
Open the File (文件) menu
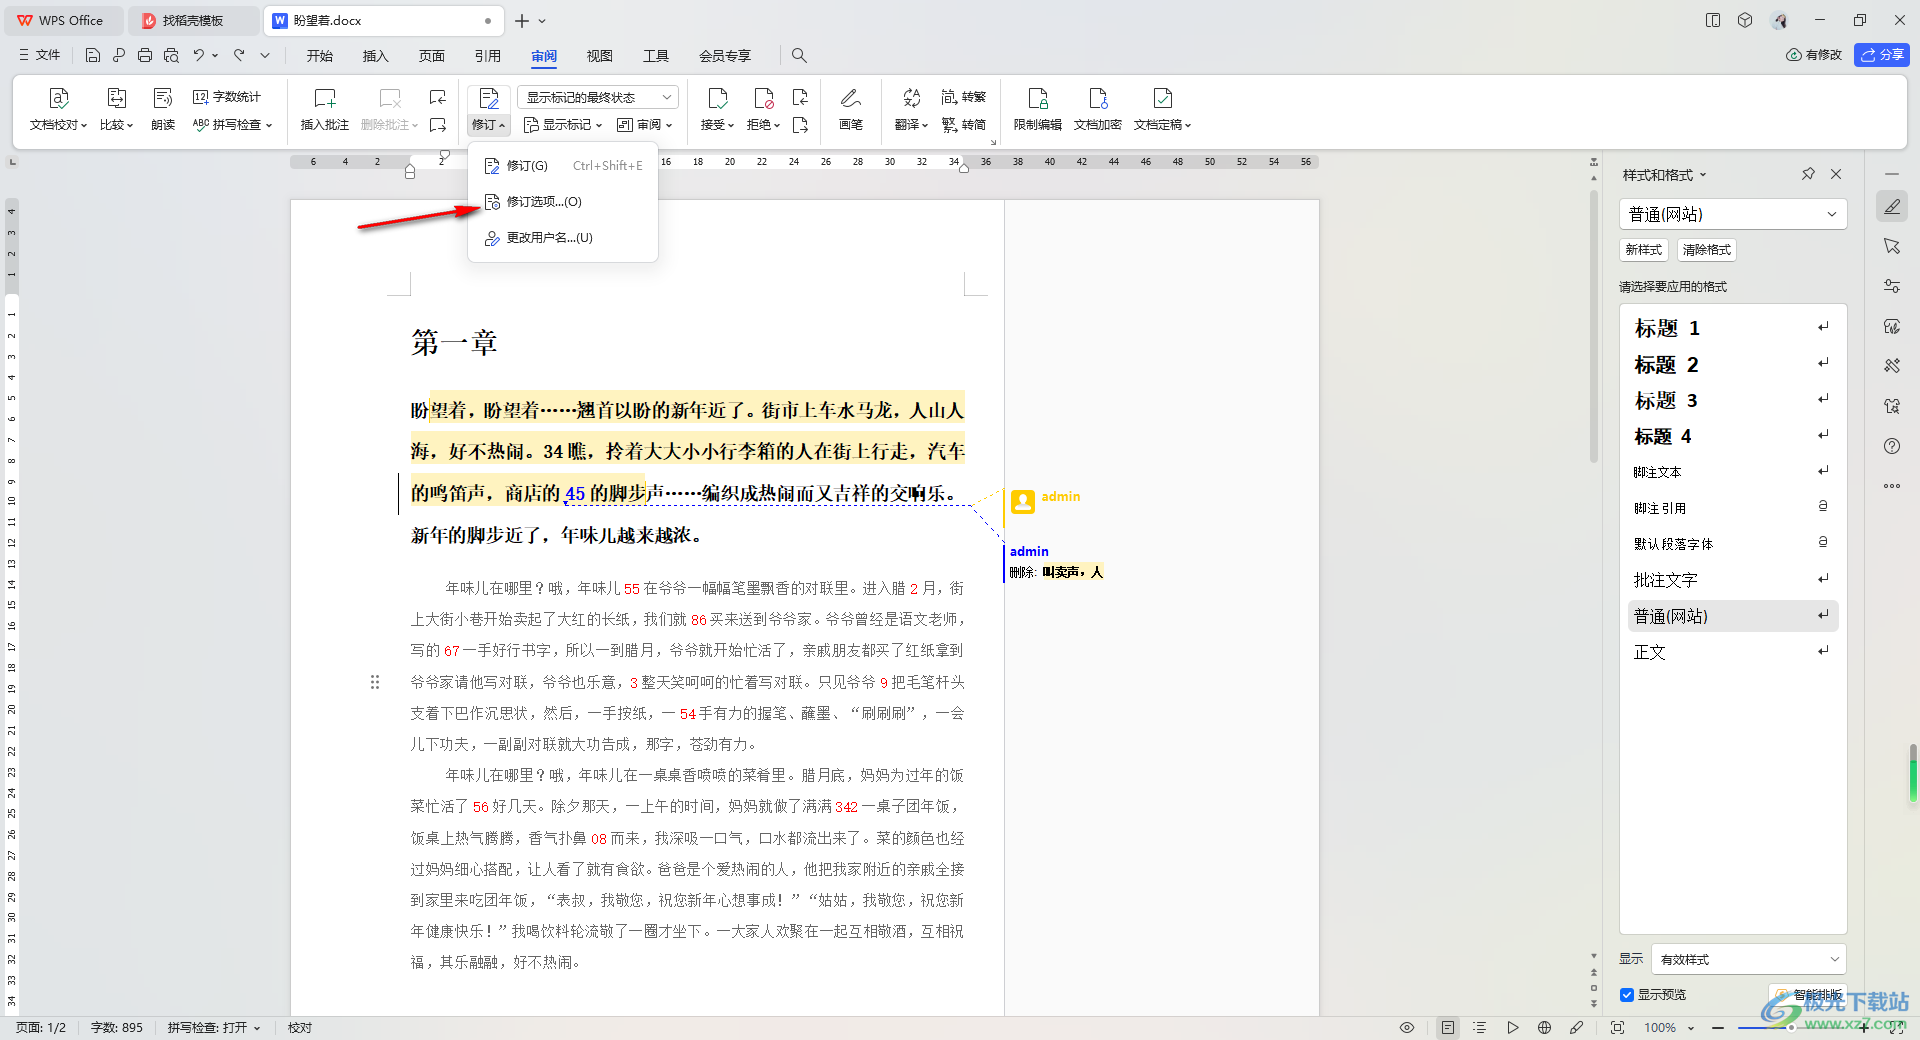point(40,56)
